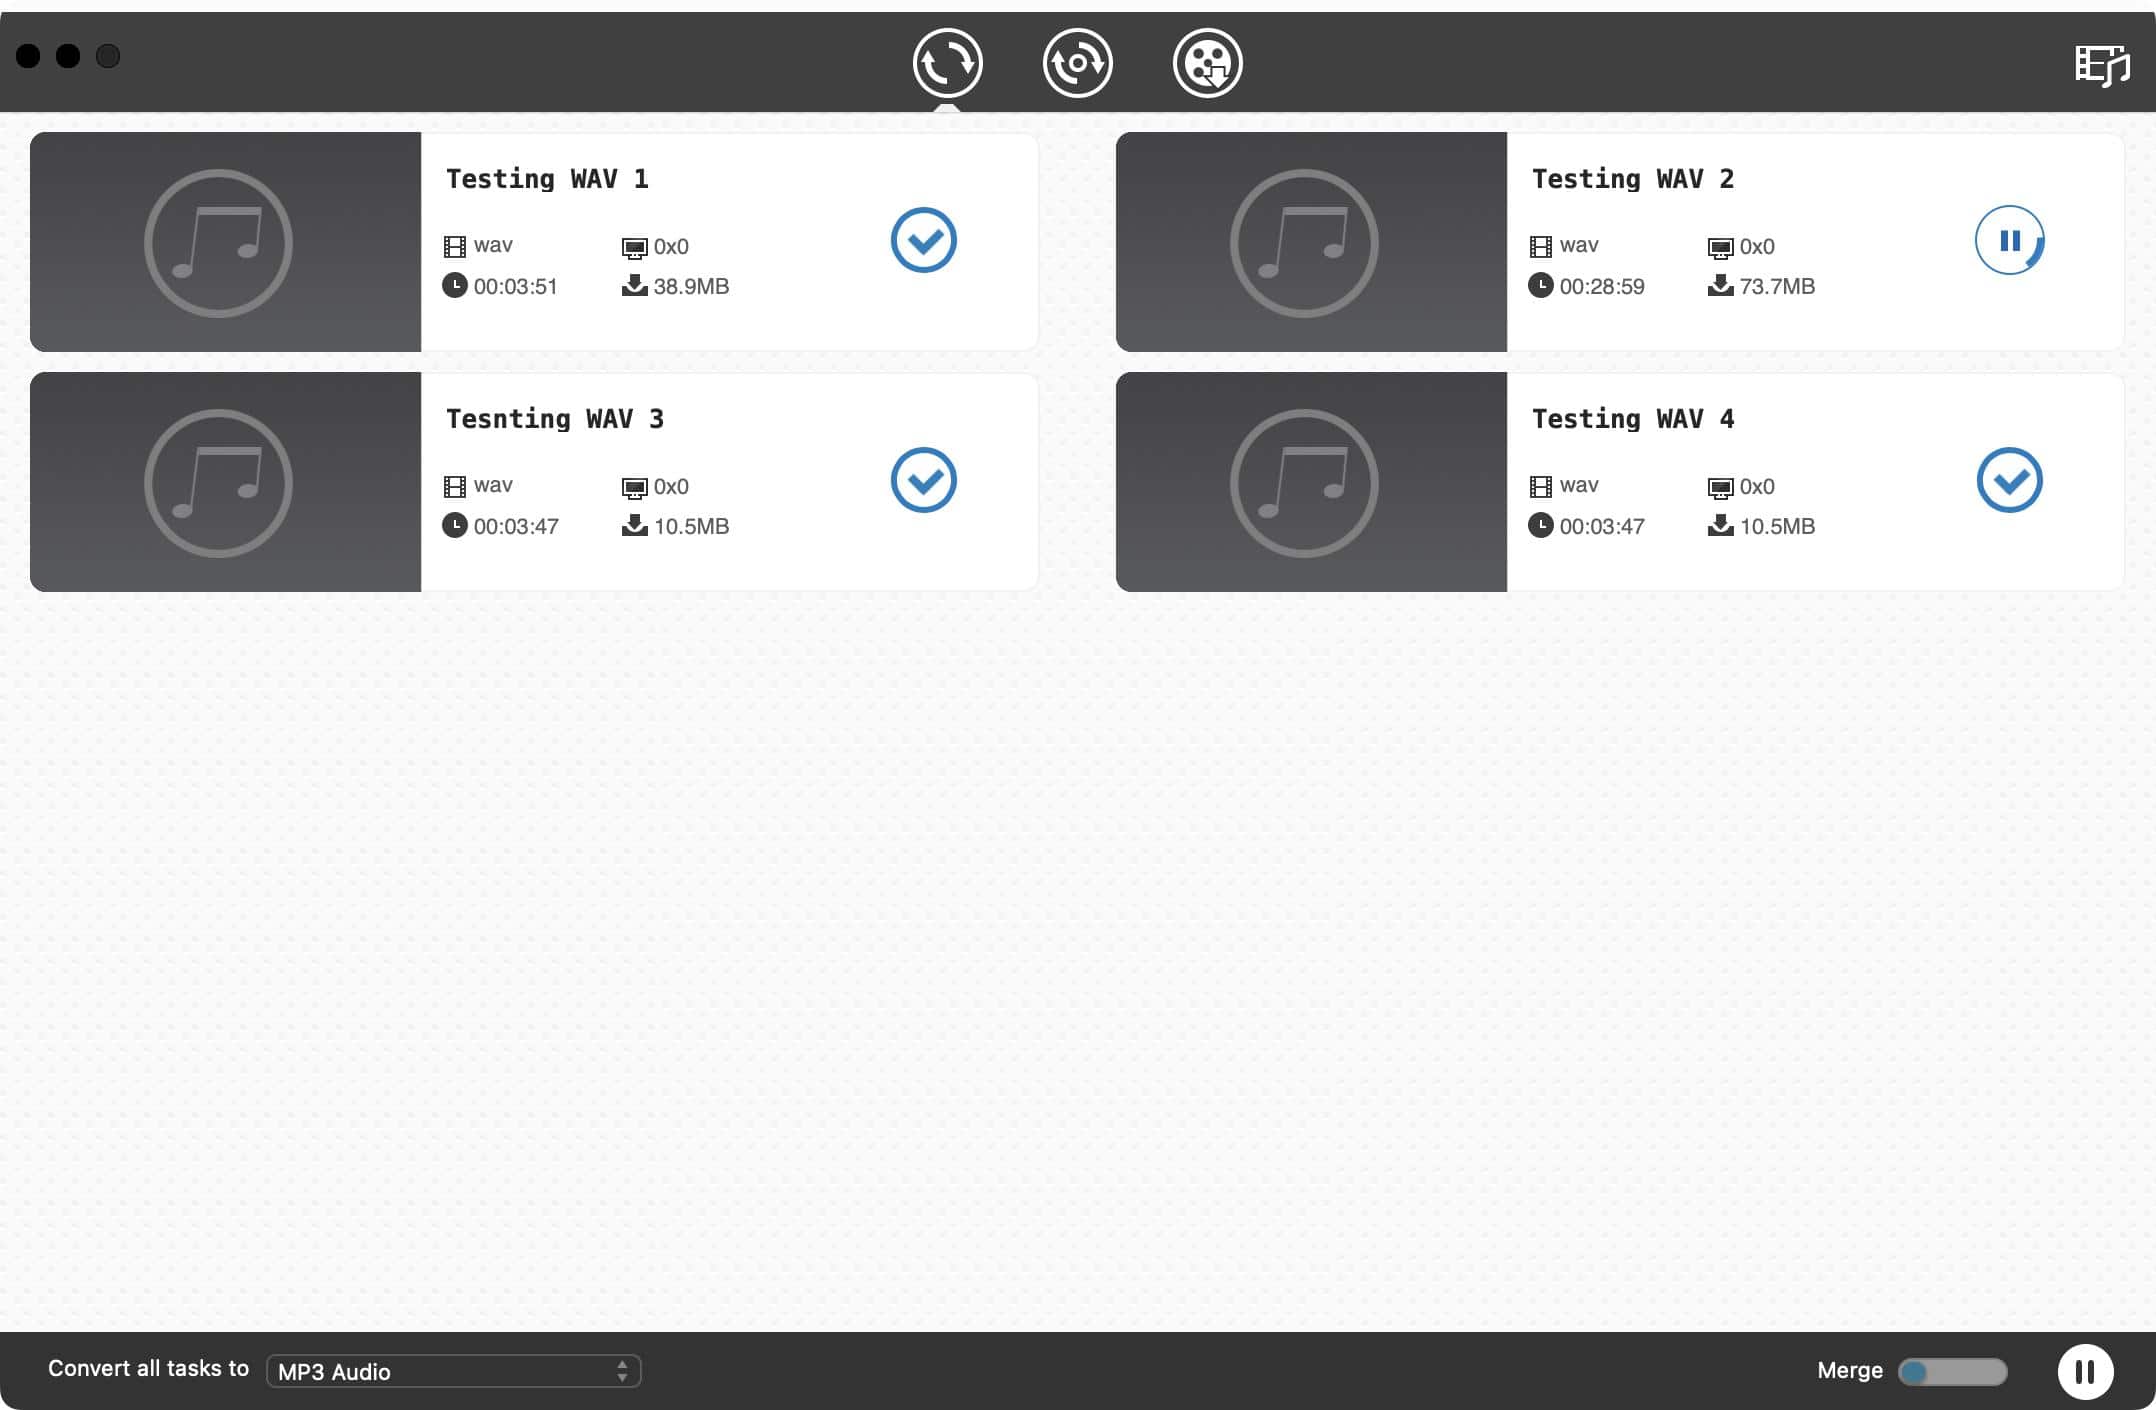Click the wav format film icon on WAV 4
The image size is (2156, 1410).
pos(1540,487)
